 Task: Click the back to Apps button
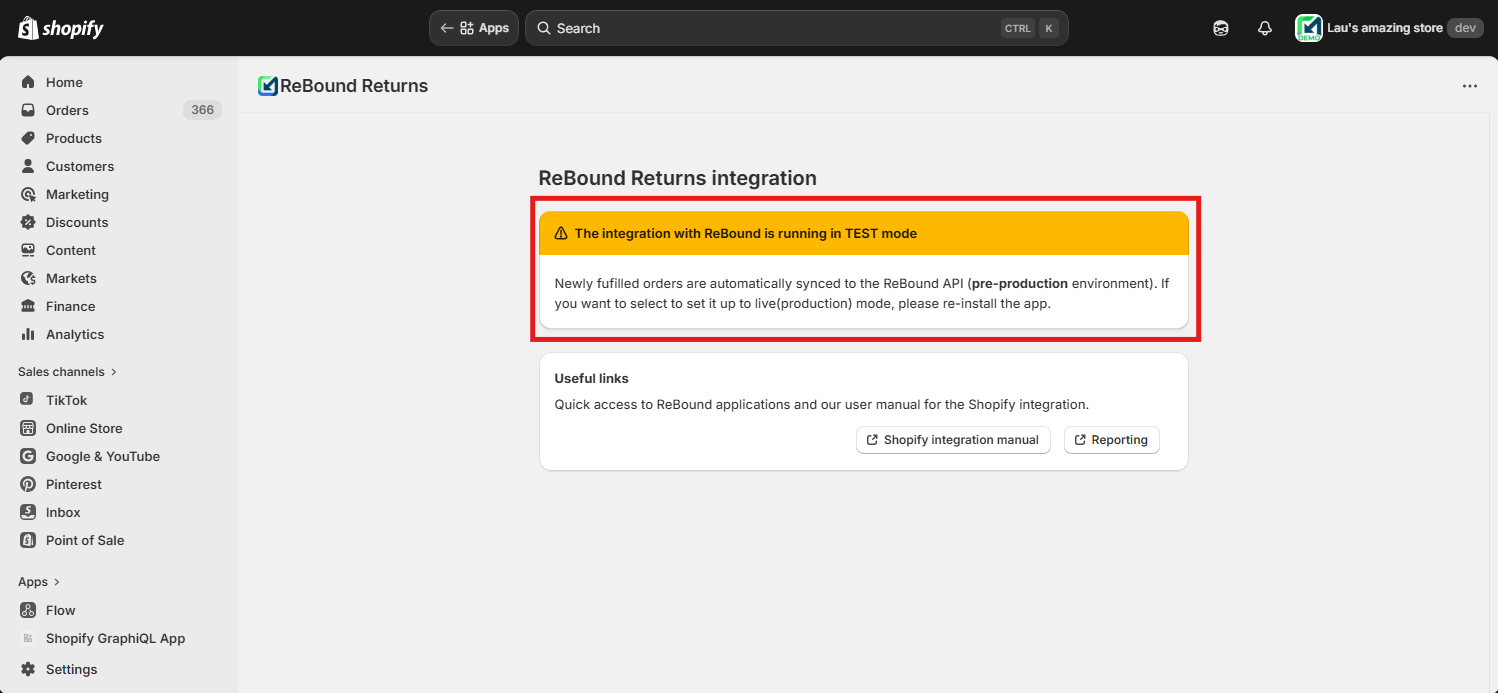[474, 28]
